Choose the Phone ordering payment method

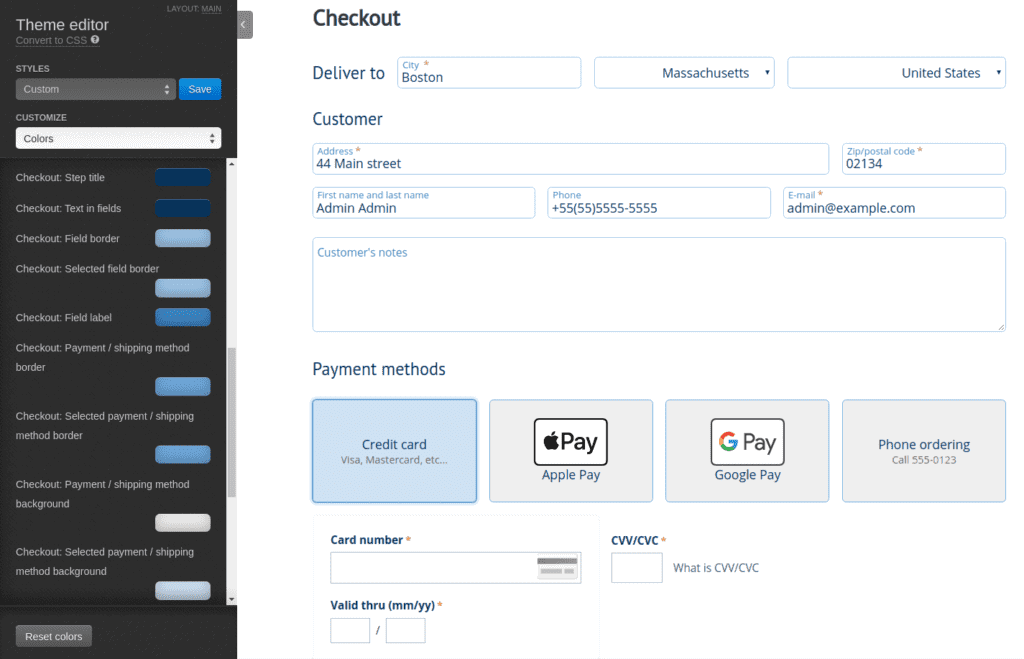(x=923, y=451)
